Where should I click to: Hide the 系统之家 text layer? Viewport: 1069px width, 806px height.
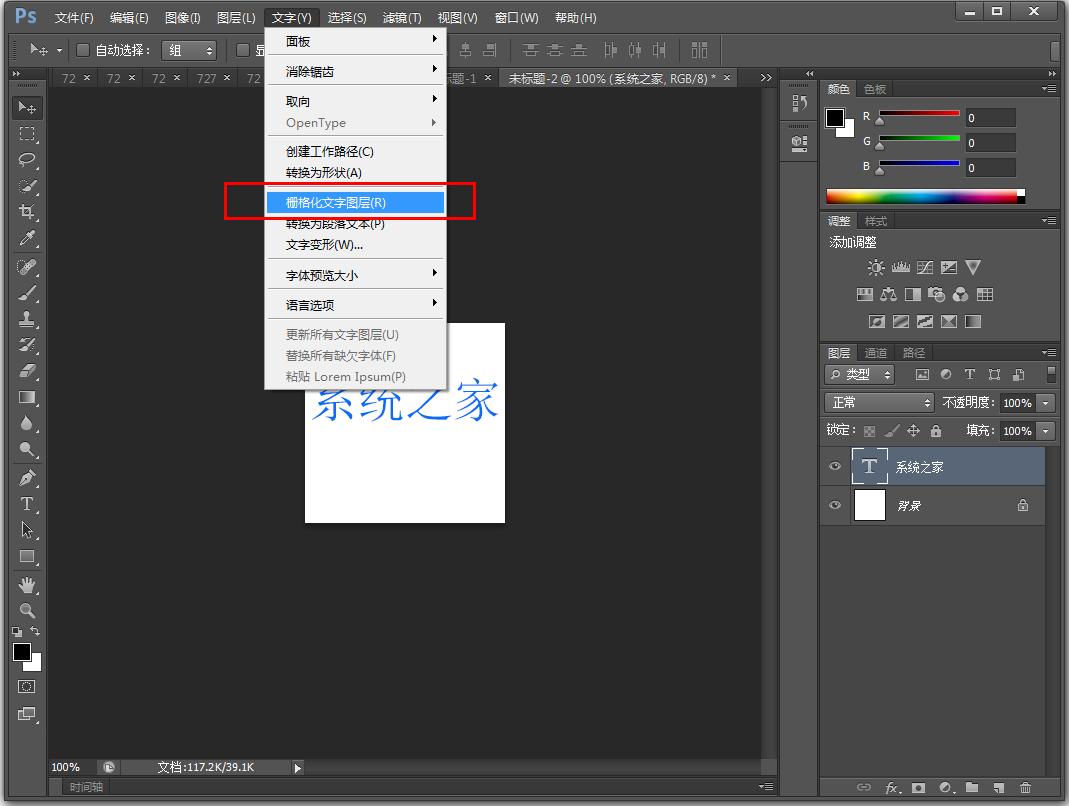834,466
